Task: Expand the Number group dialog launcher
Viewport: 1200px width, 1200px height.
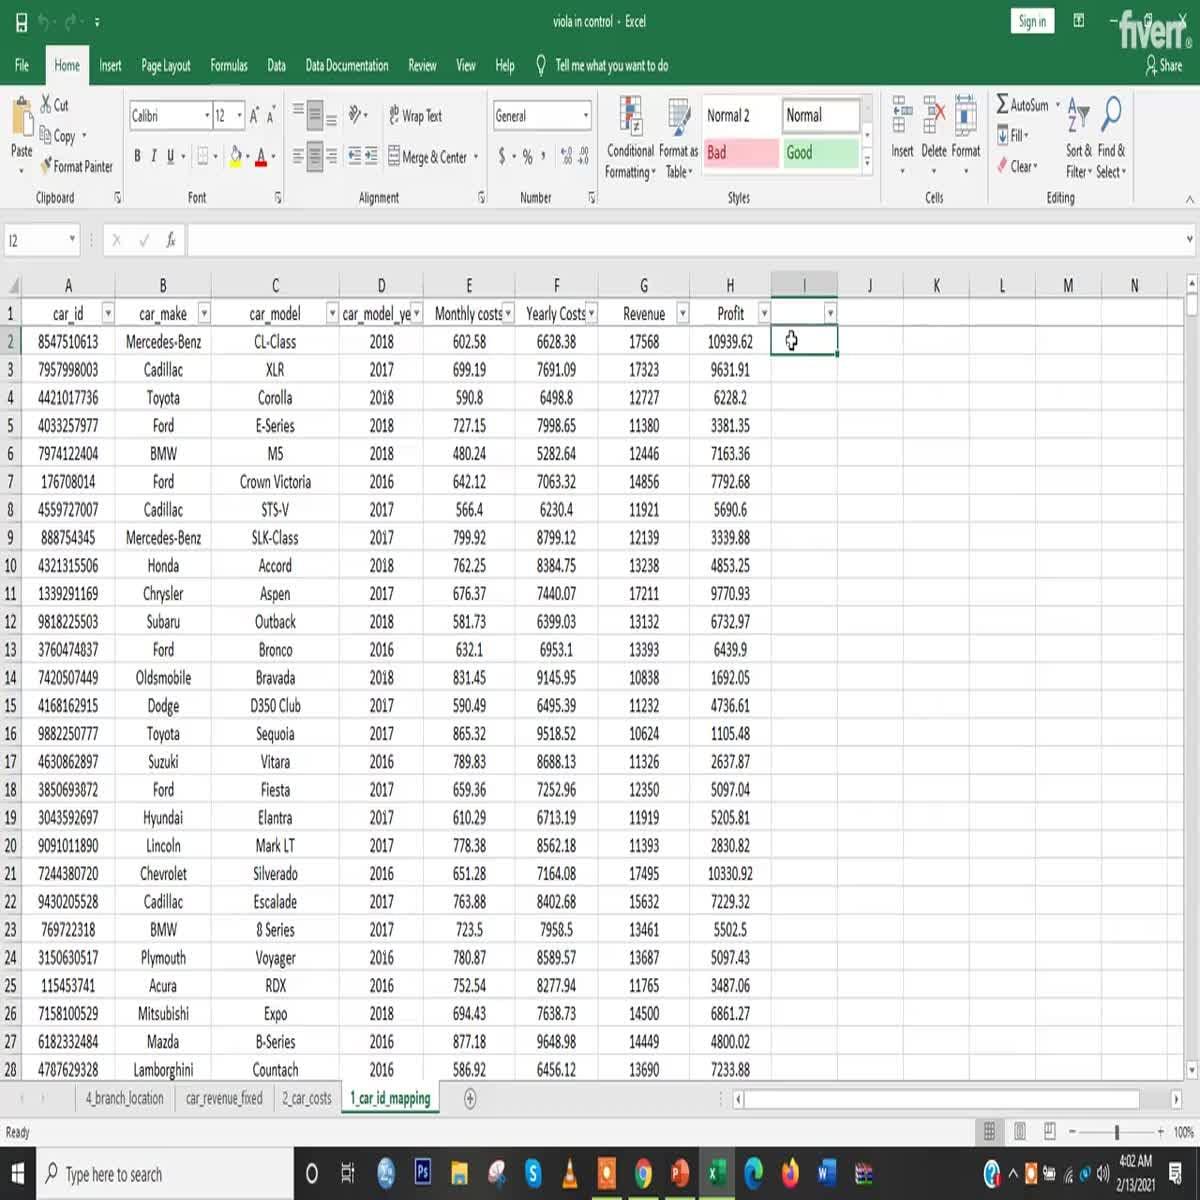Action: [x=593, y=198]
